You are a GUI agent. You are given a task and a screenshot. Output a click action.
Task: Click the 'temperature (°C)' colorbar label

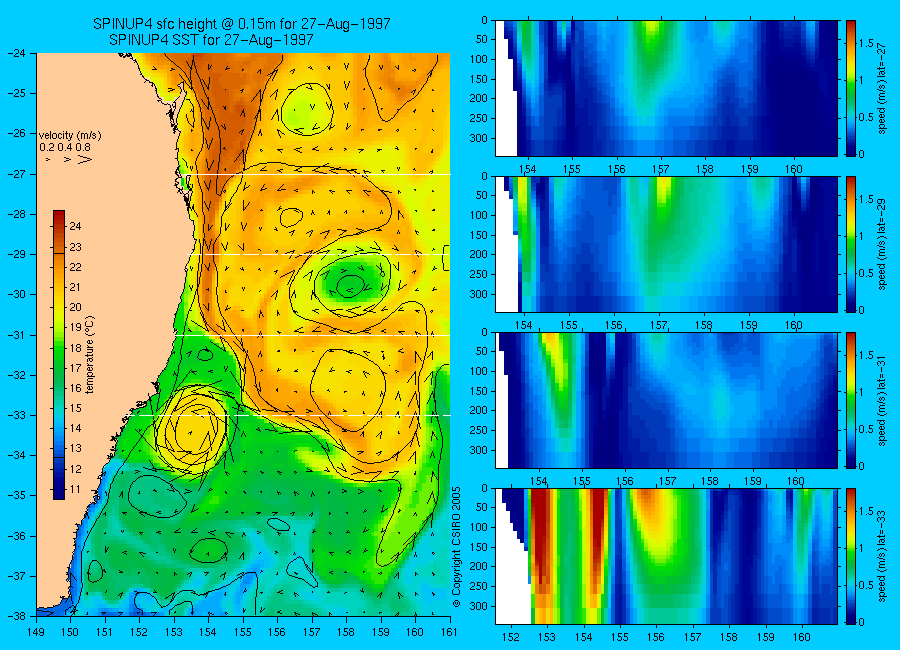pyautogui.click(x=90, y=355)
